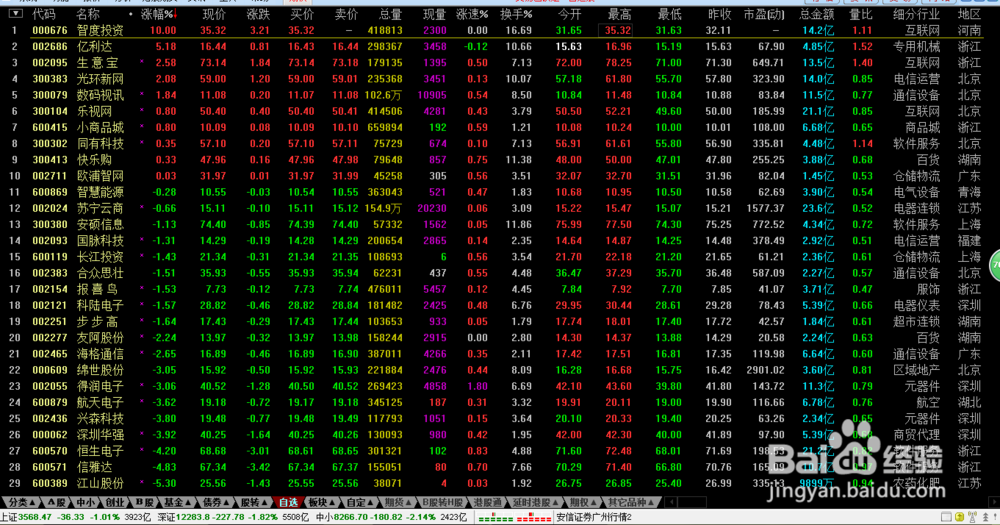1000x525 pixels.
Task: Click the 量比 column header
Action: (861, 13)
